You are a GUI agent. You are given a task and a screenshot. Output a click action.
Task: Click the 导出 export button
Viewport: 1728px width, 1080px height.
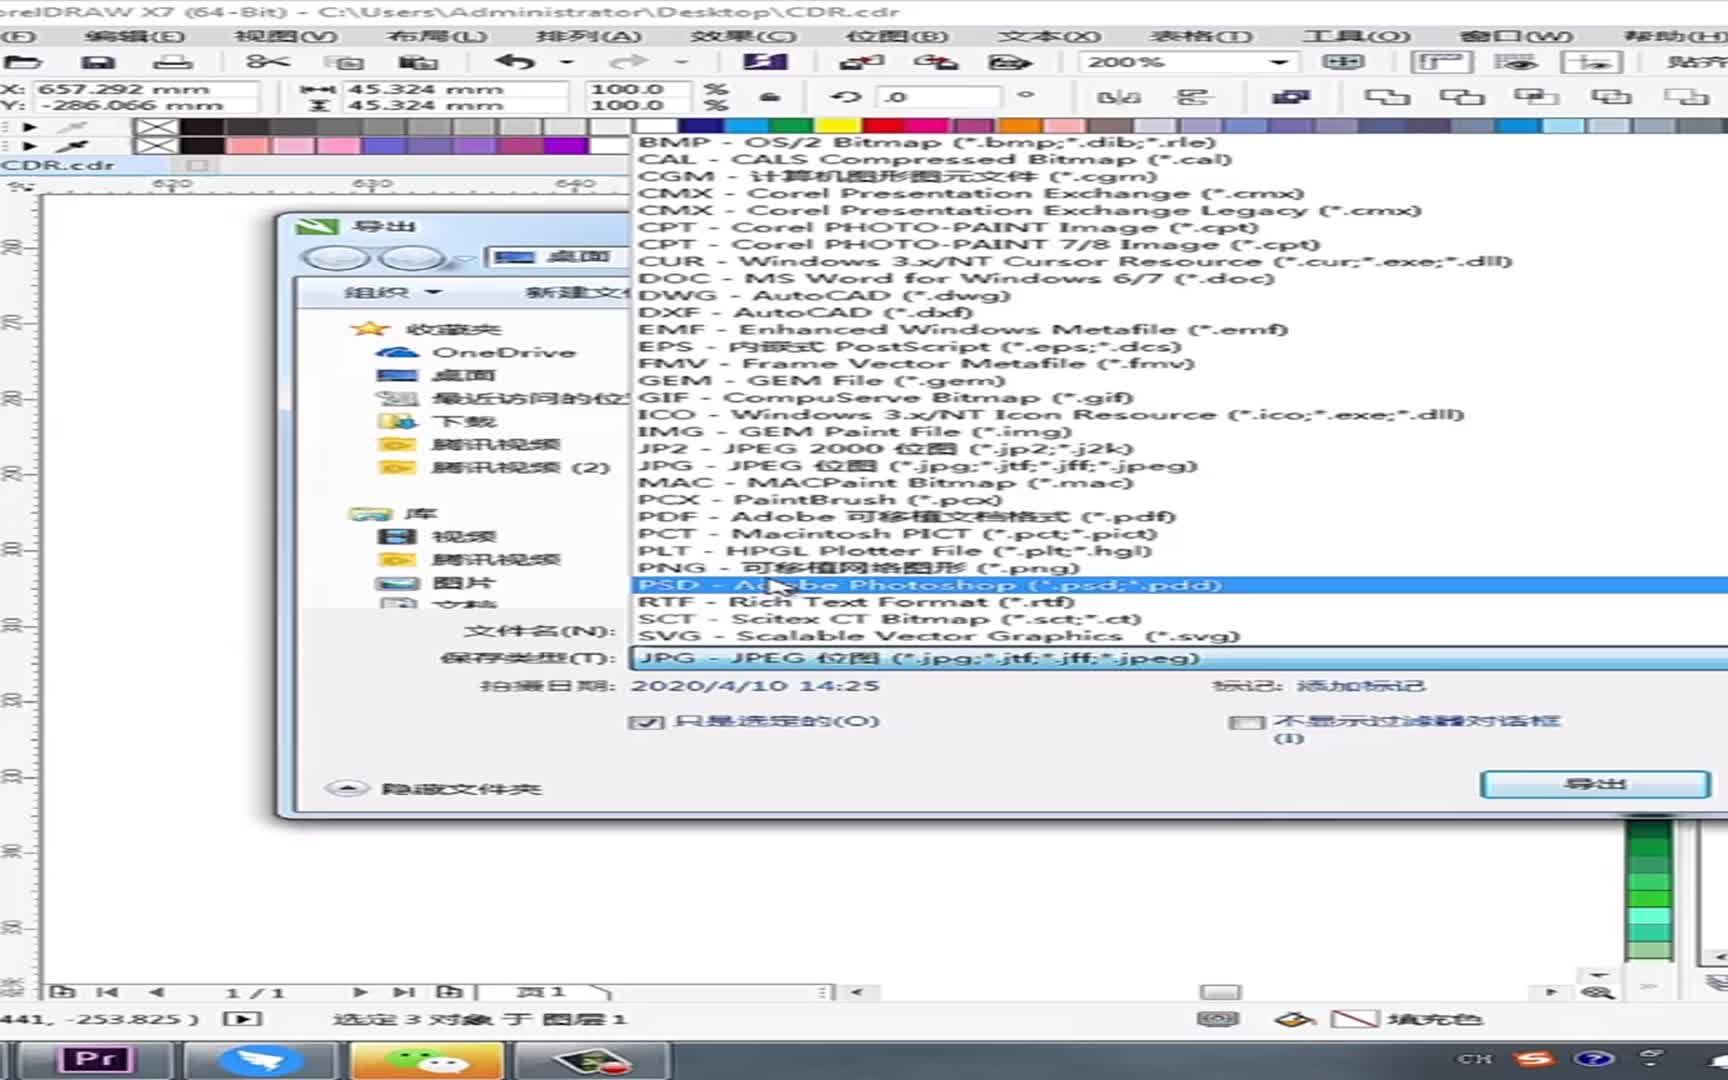click(x=1595, y=784)
